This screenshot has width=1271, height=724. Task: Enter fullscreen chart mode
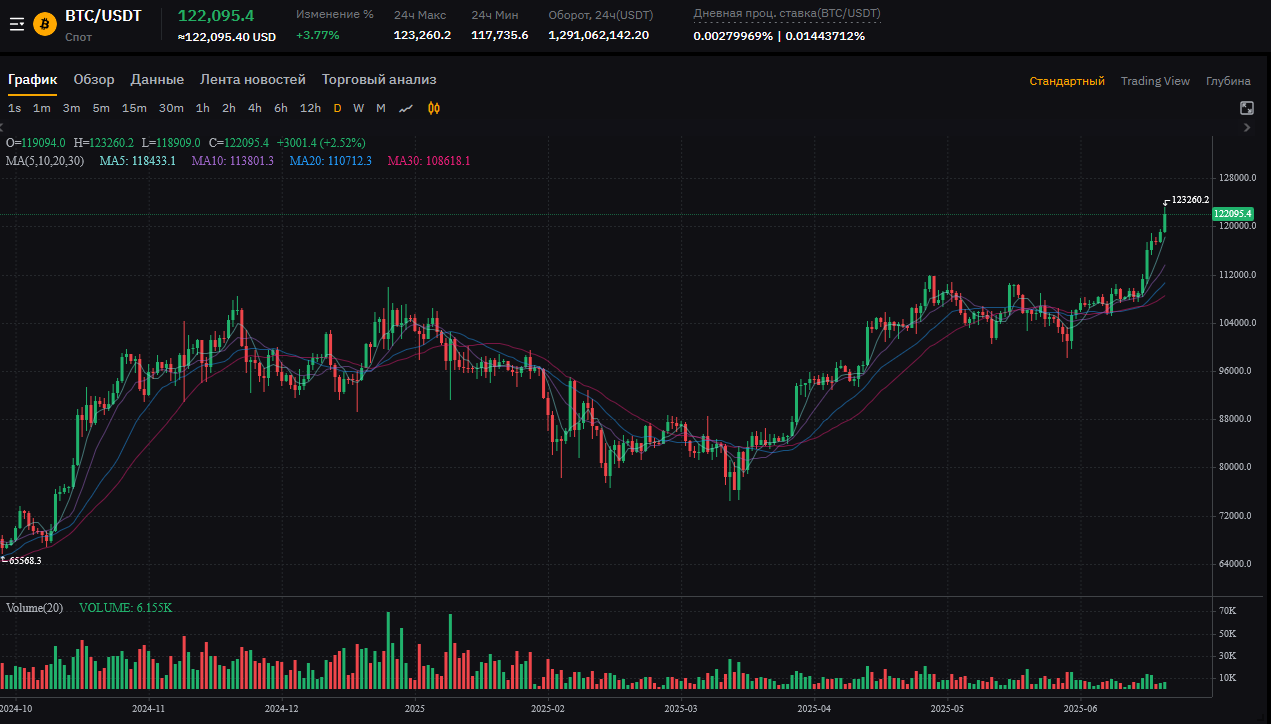point(1247,108)
